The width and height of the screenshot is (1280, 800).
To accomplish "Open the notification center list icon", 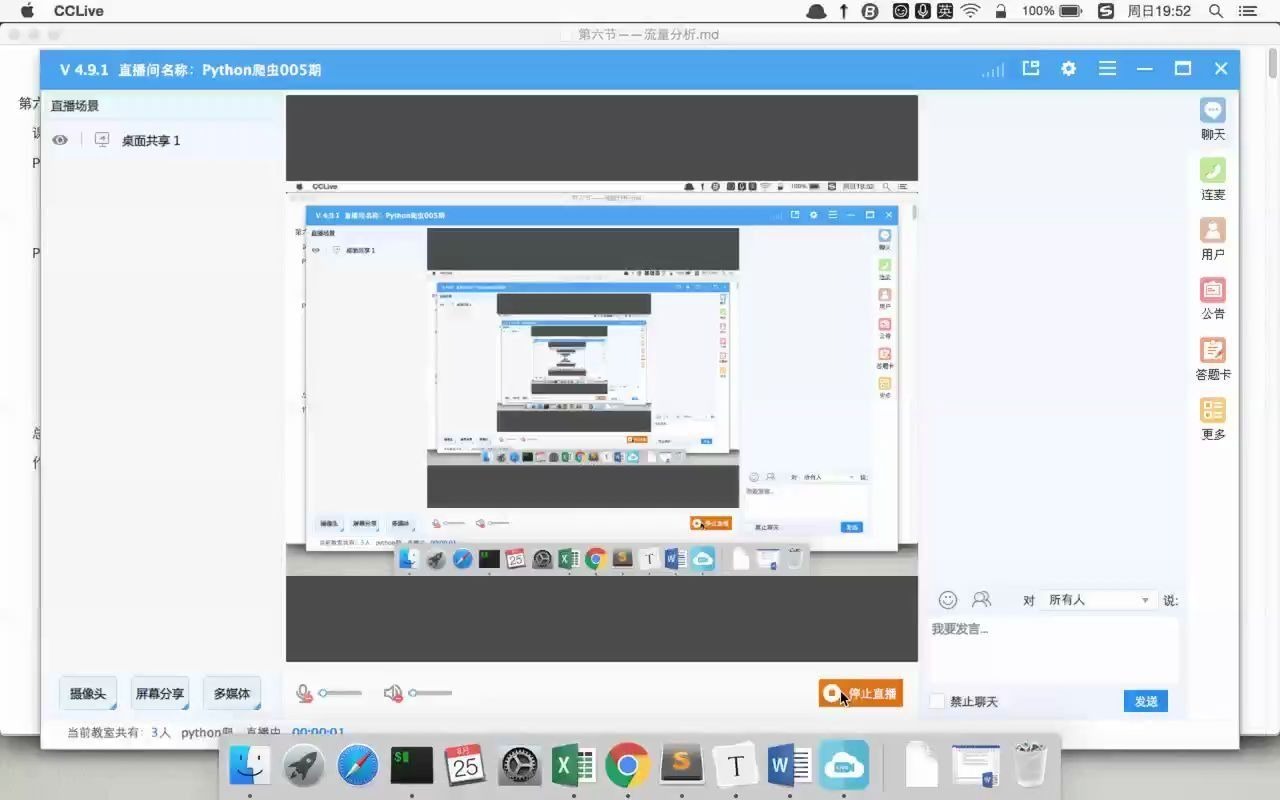I will [x=1247, y=11].
